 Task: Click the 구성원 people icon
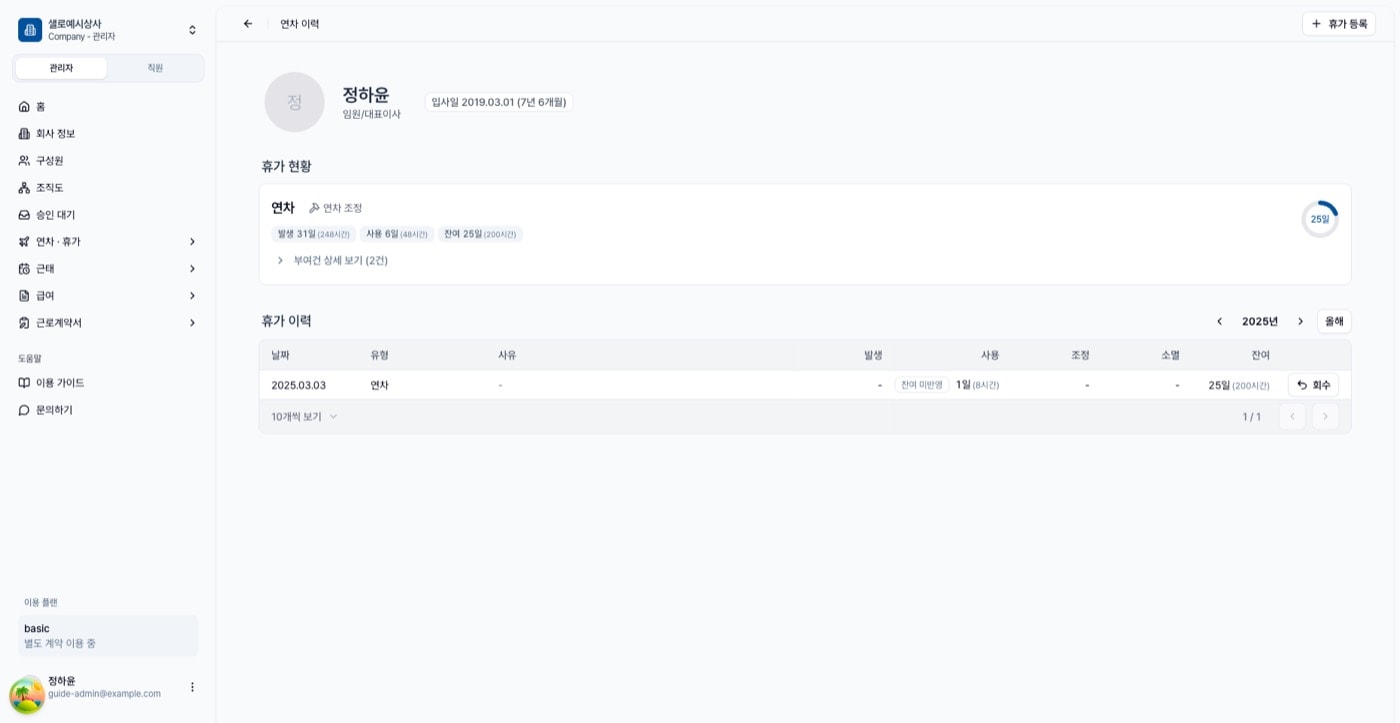[x=24, y=160]
